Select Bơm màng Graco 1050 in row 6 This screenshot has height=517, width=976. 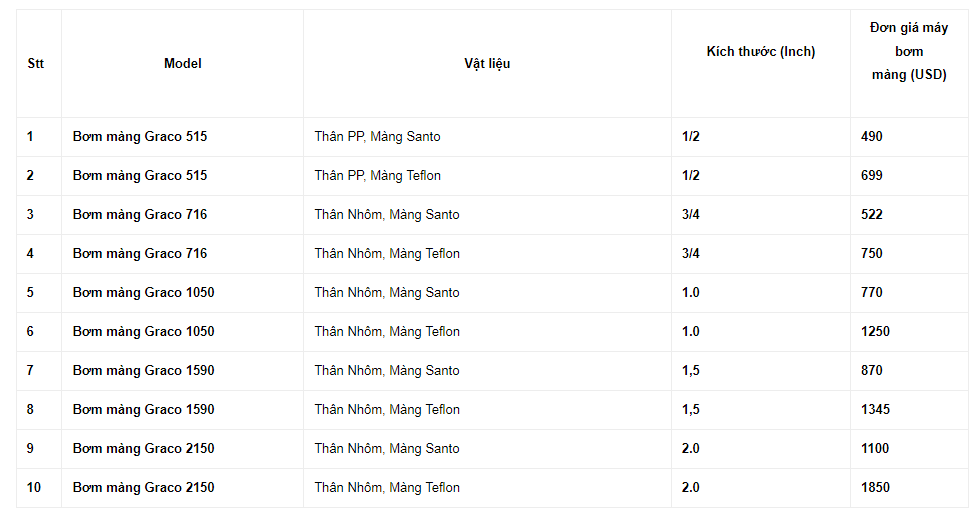143,332
